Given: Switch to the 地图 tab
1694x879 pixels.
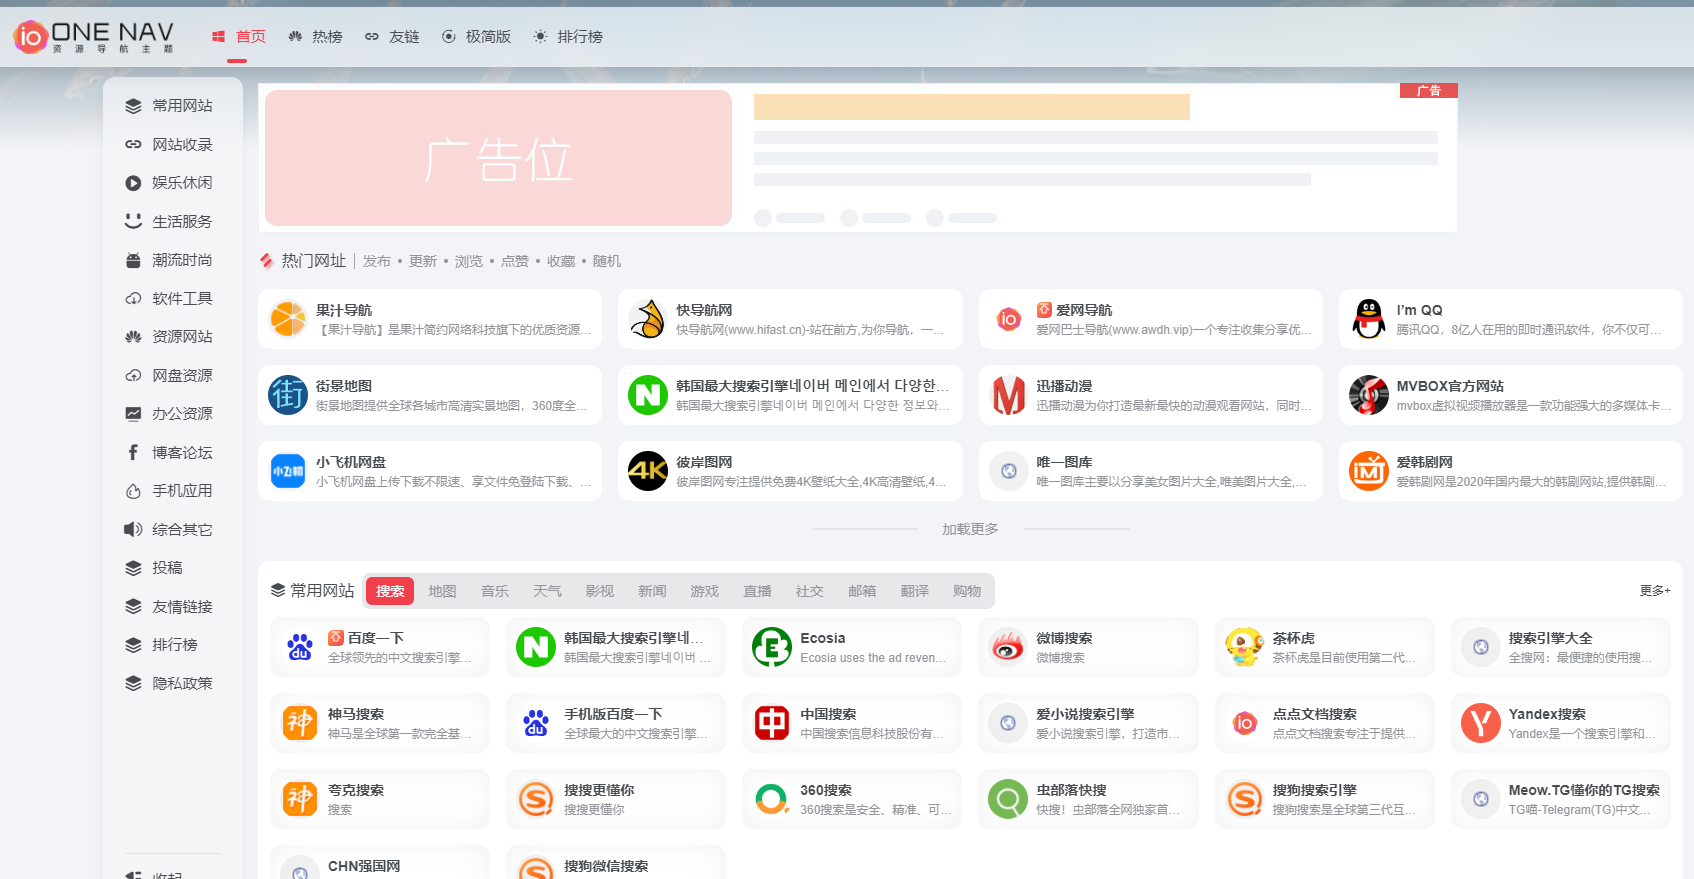Looking at the screenshot, I should (x=442, y=591).
